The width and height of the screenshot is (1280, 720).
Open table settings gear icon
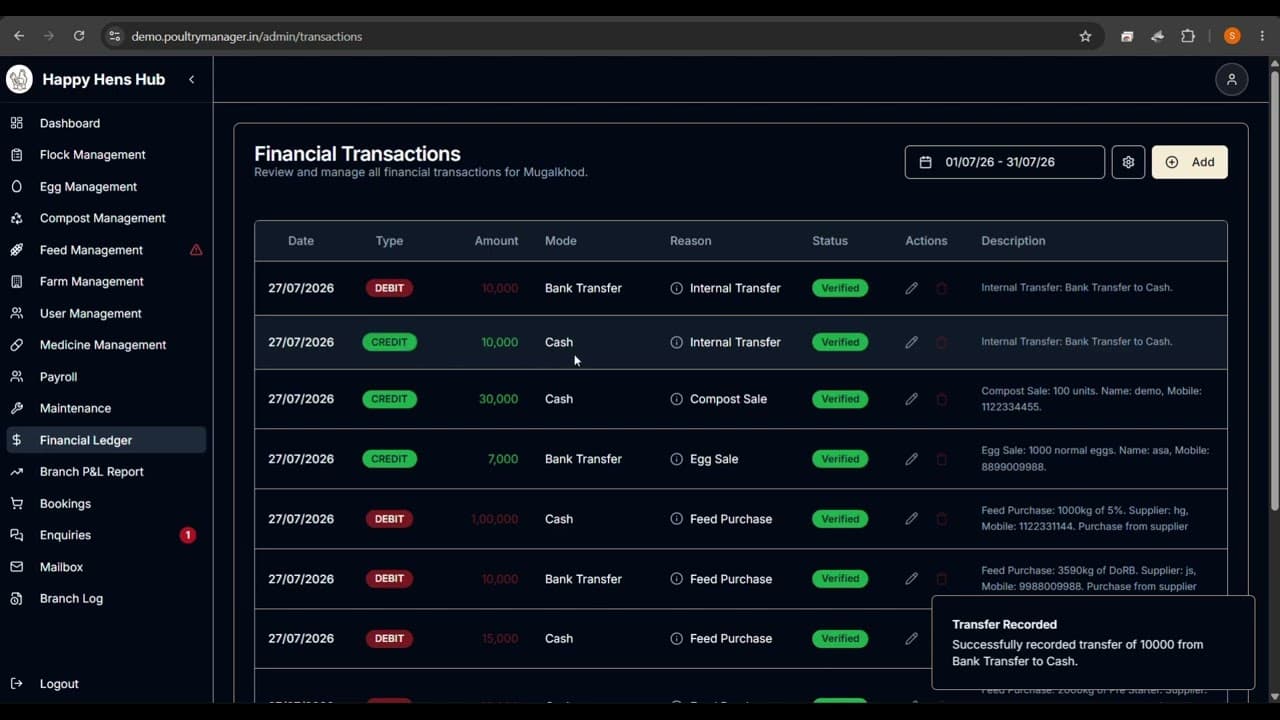point(1128,162)
